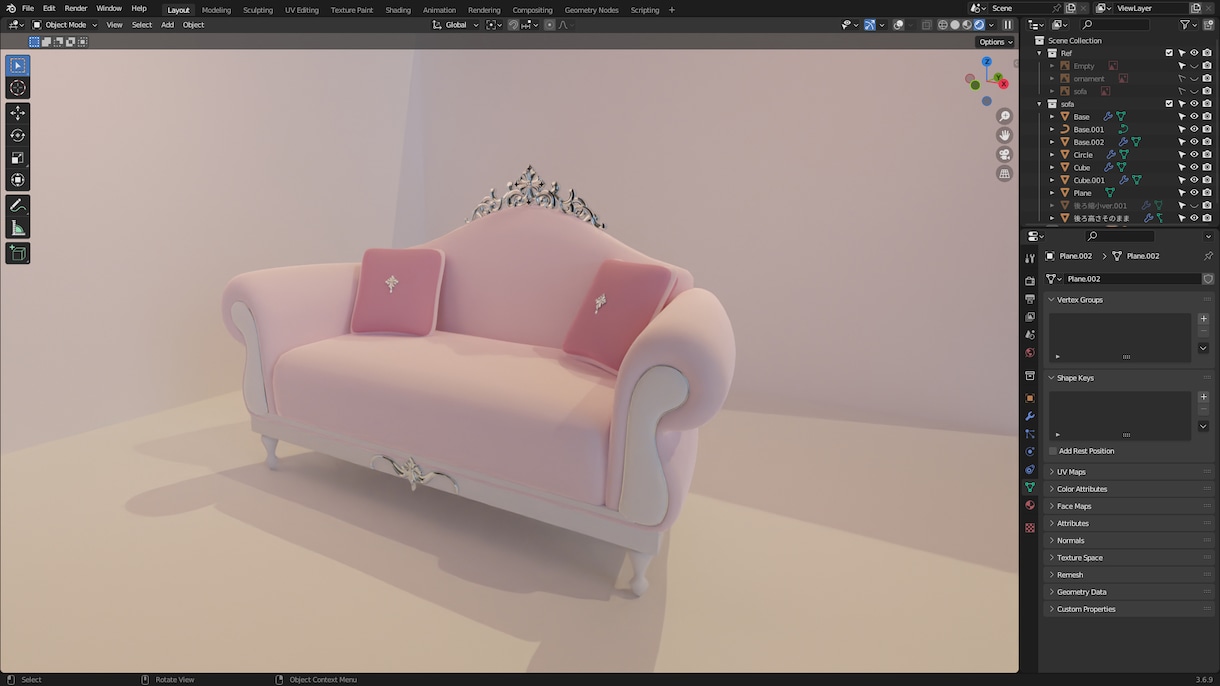Switch to rendered viewport shading

point(980,25)
